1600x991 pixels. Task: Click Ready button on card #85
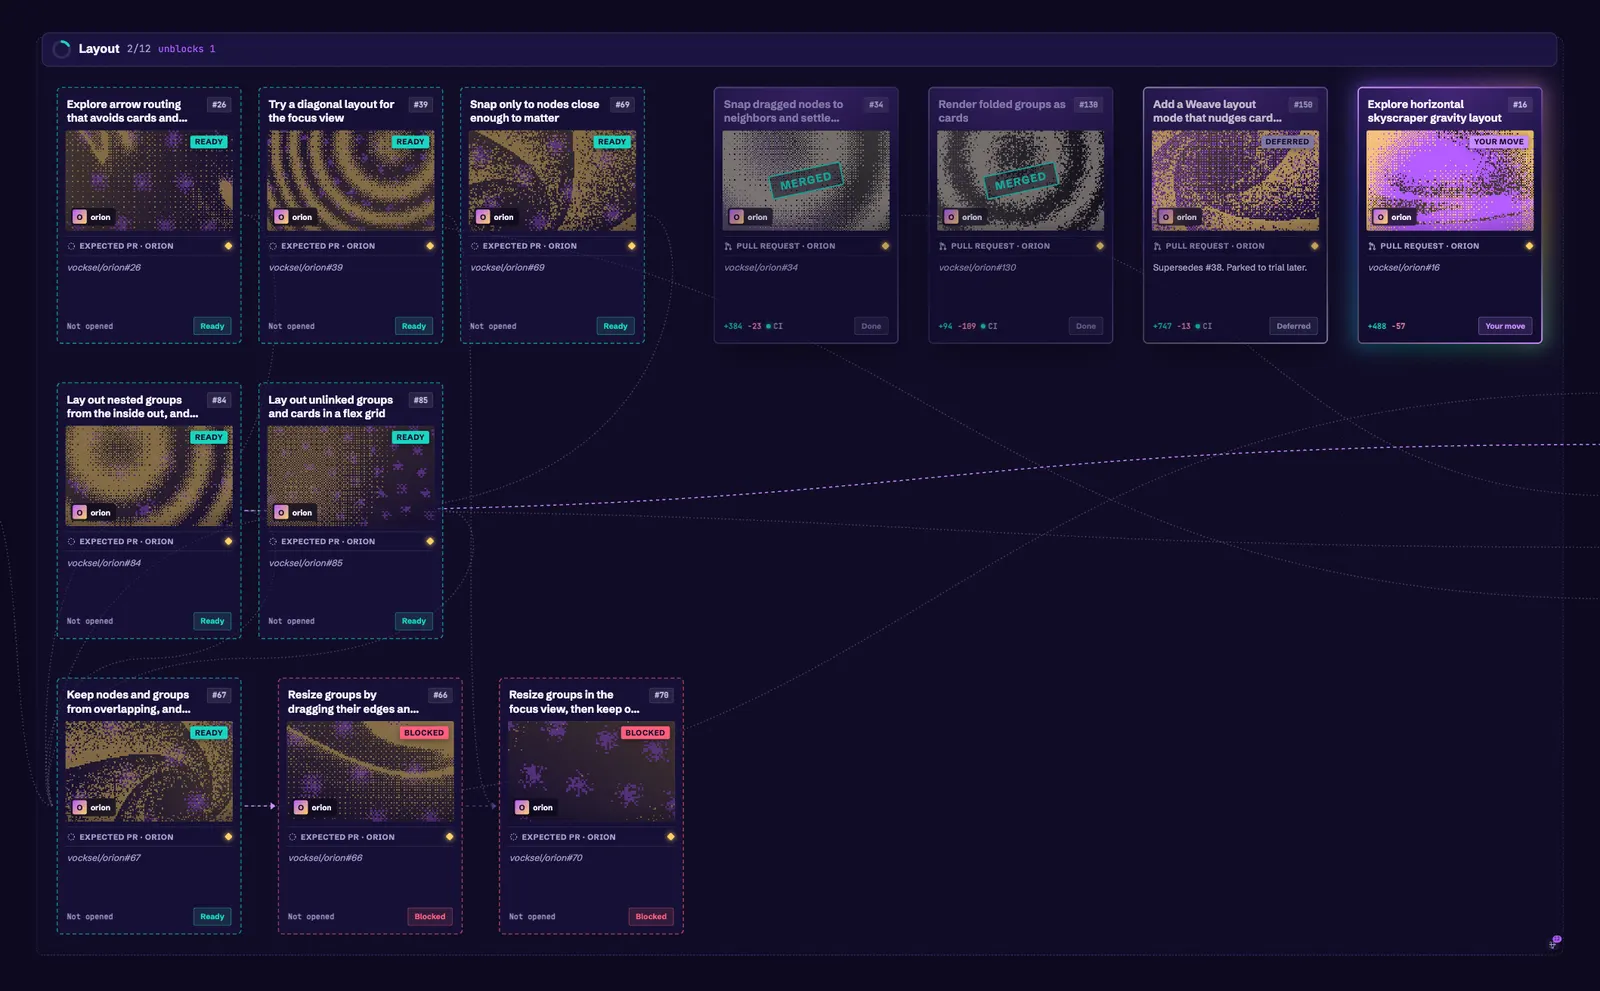(x=414, y=621)
